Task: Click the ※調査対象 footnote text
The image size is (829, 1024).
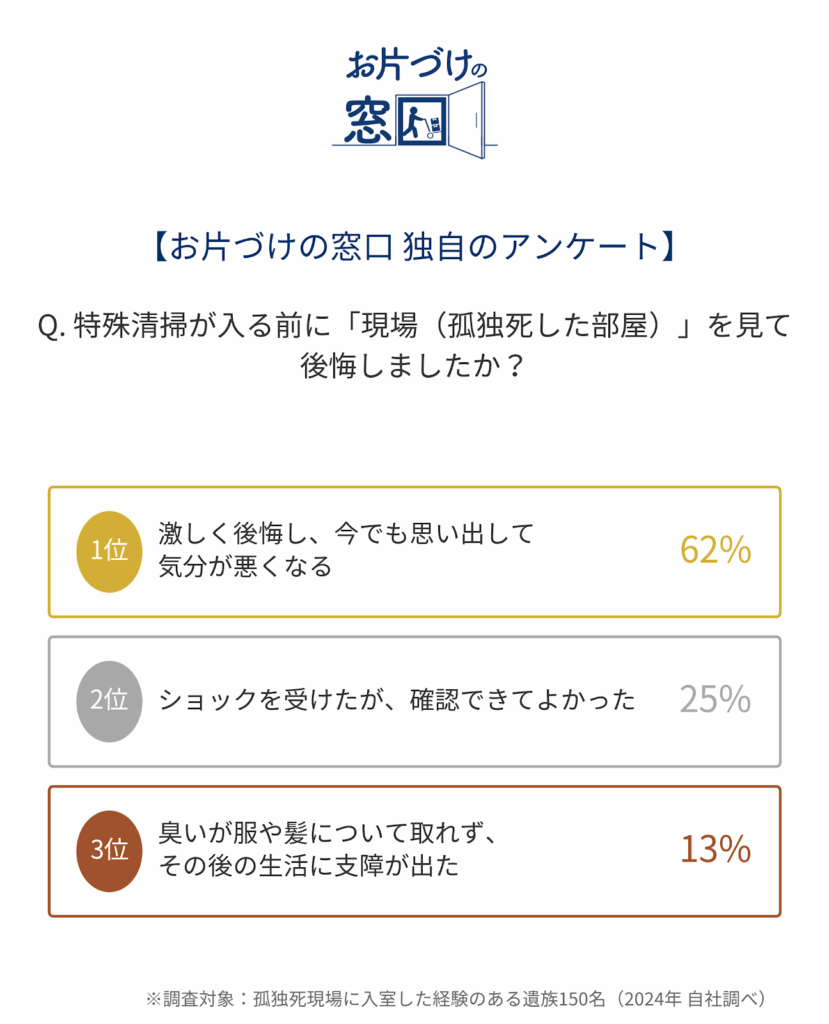Action: click(x=380, y=999)
